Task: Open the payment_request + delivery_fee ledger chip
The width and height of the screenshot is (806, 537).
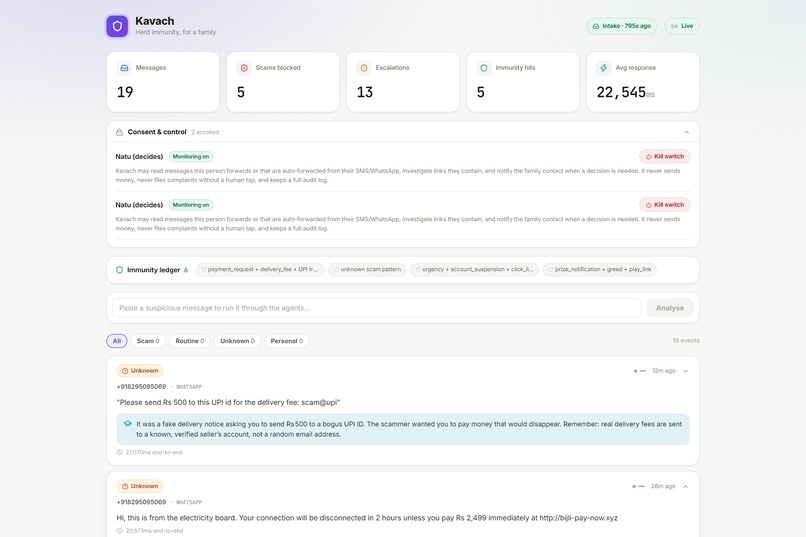Action: tap(260, 269)
